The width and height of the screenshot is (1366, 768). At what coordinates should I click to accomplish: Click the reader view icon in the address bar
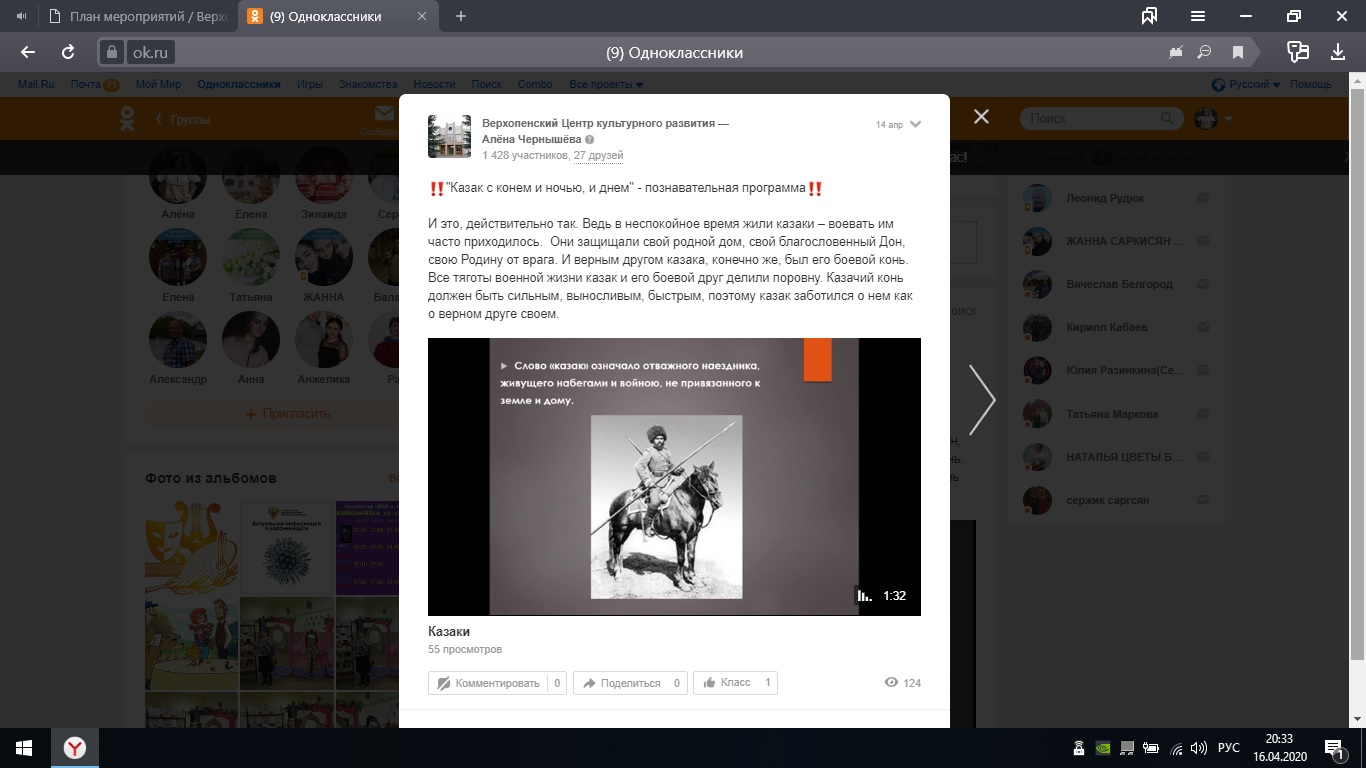(1177, 52)
